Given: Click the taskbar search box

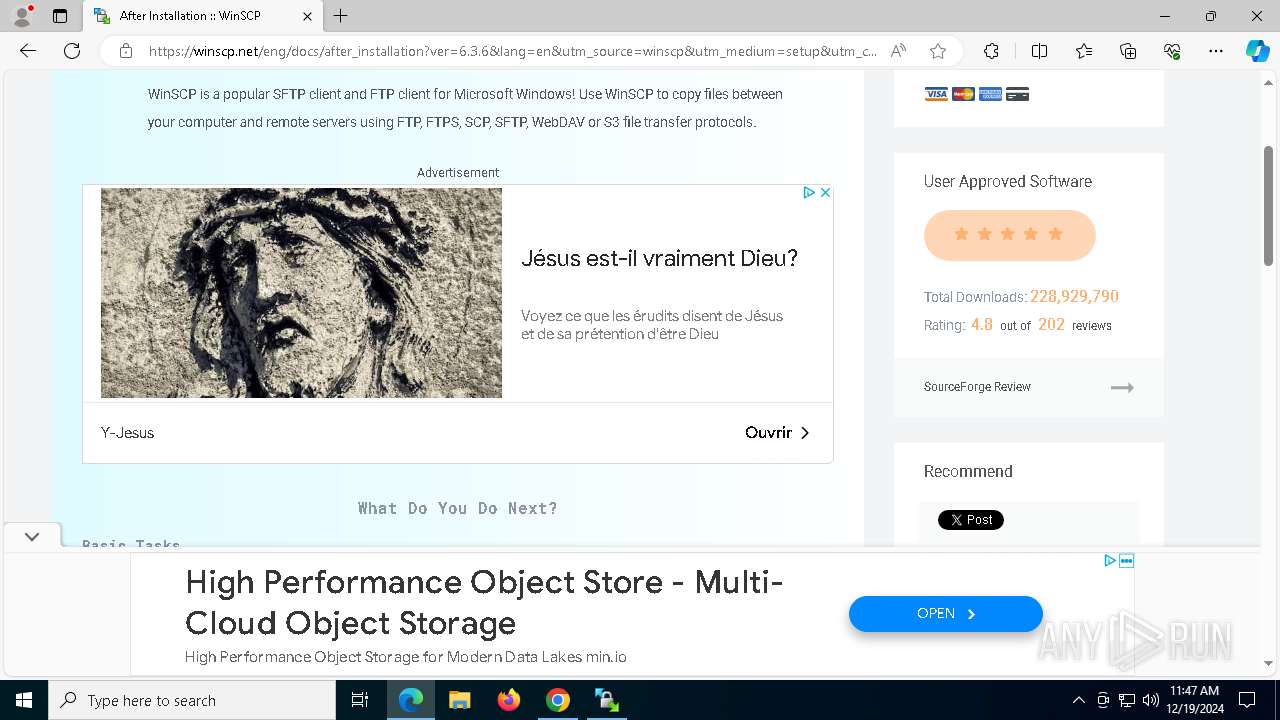Looking at the screenshot, I should tap(192, 700).
